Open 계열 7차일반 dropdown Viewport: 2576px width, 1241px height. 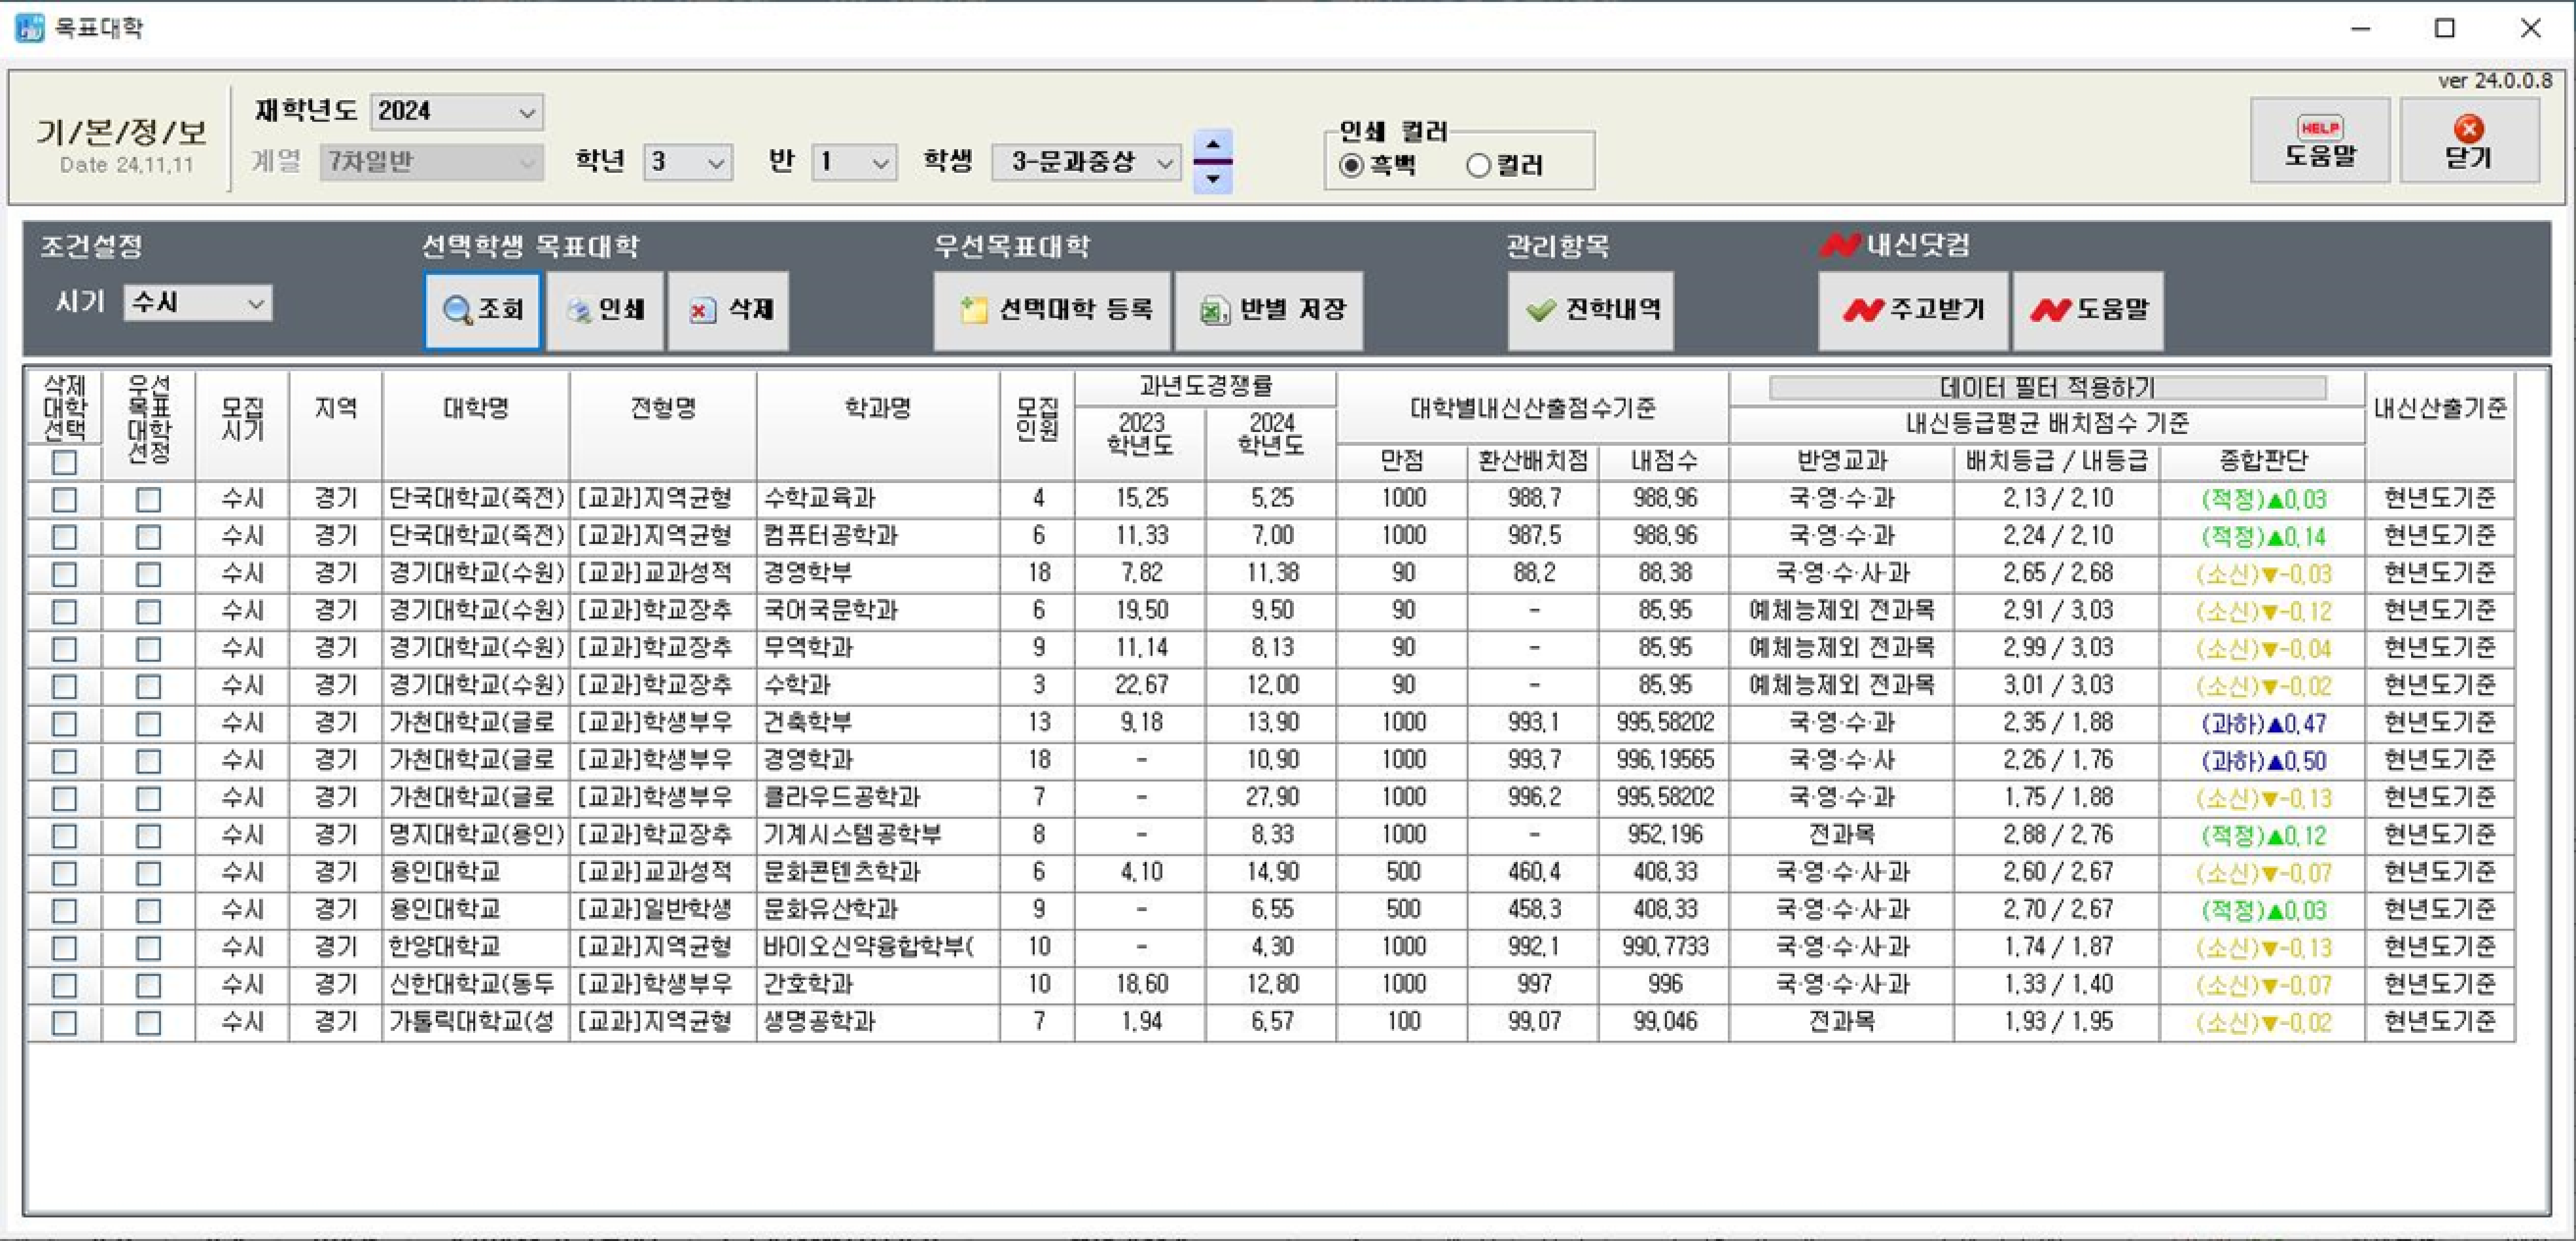coord(431,162)
